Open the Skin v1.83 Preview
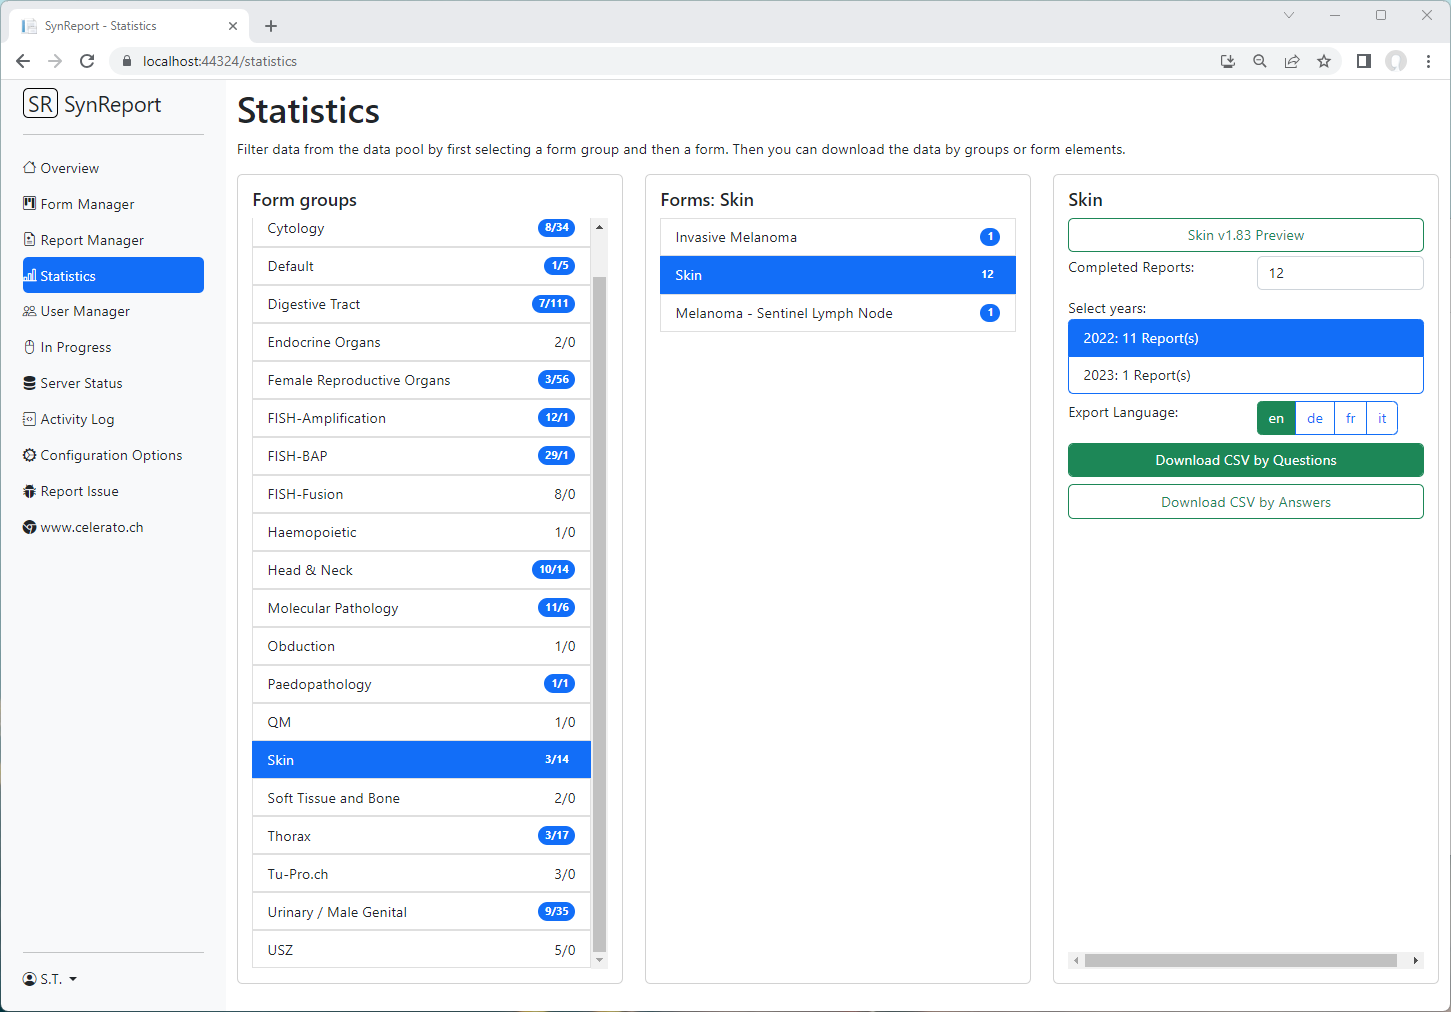Viewport: 1451px width, 1012px height. tap(1245, 235)
